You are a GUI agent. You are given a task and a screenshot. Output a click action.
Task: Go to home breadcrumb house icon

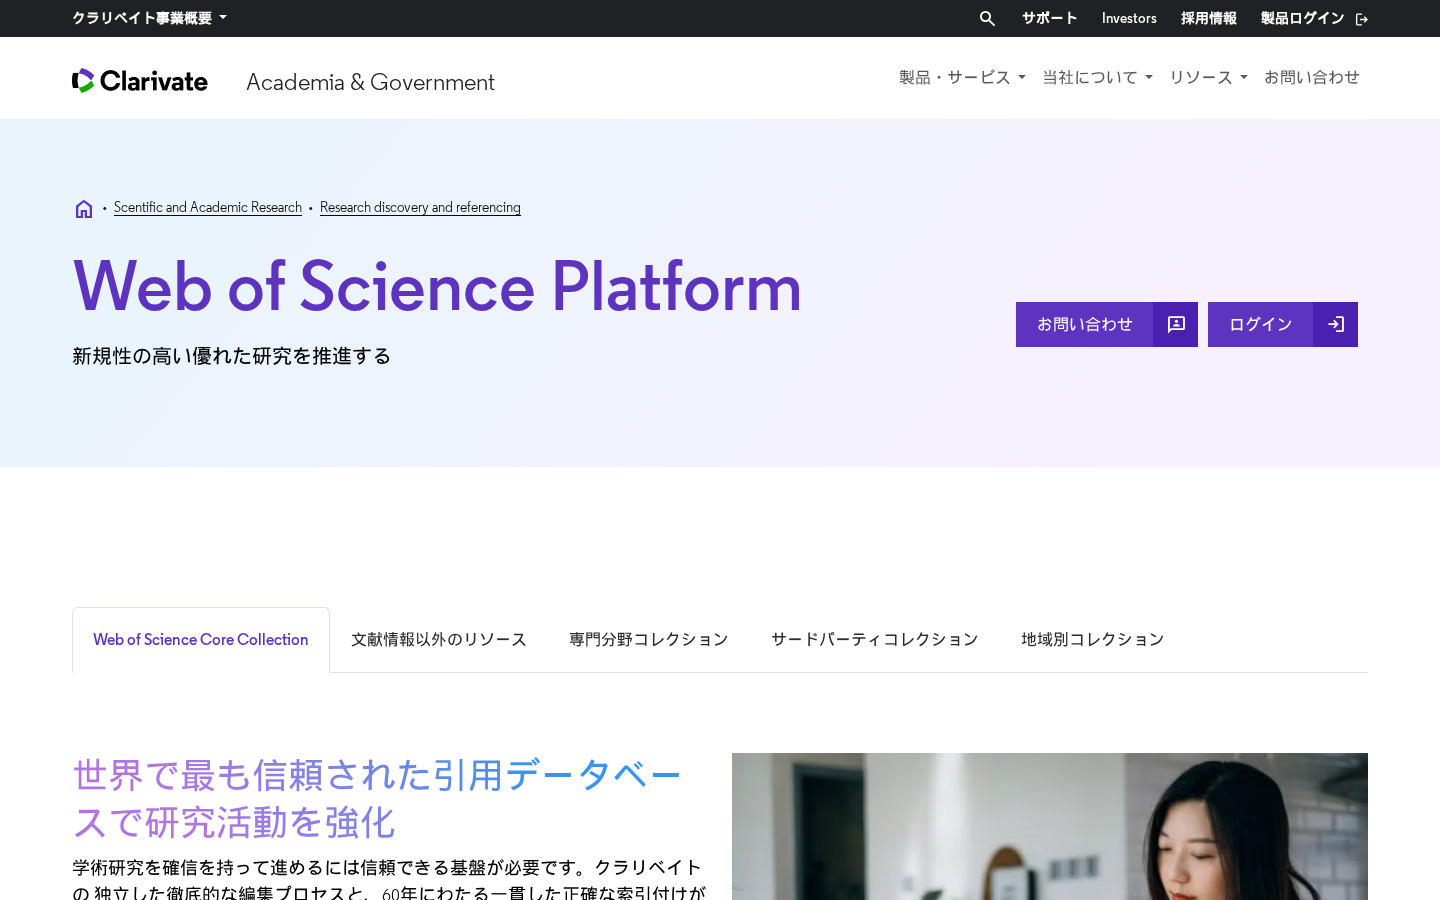point(84,208)
